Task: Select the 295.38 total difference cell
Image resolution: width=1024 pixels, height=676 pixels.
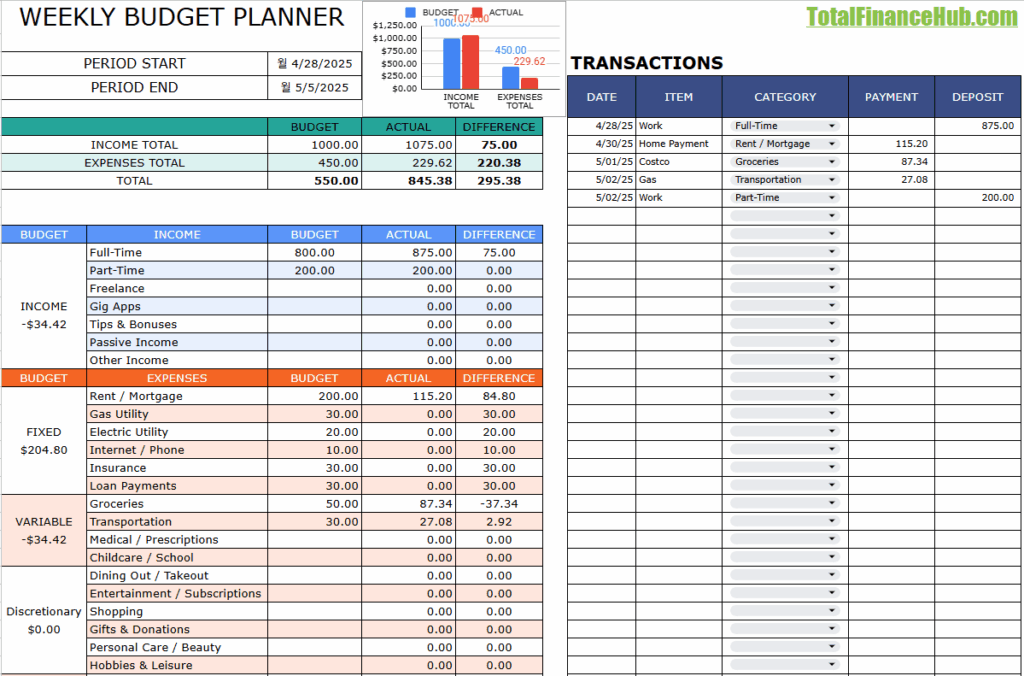Action: tap(499, 181)
